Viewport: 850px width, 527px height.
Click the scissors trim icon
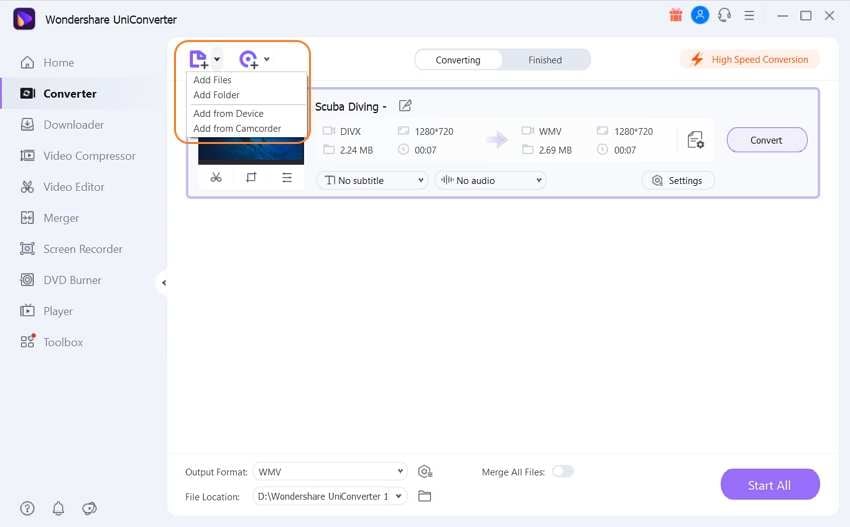216,177
